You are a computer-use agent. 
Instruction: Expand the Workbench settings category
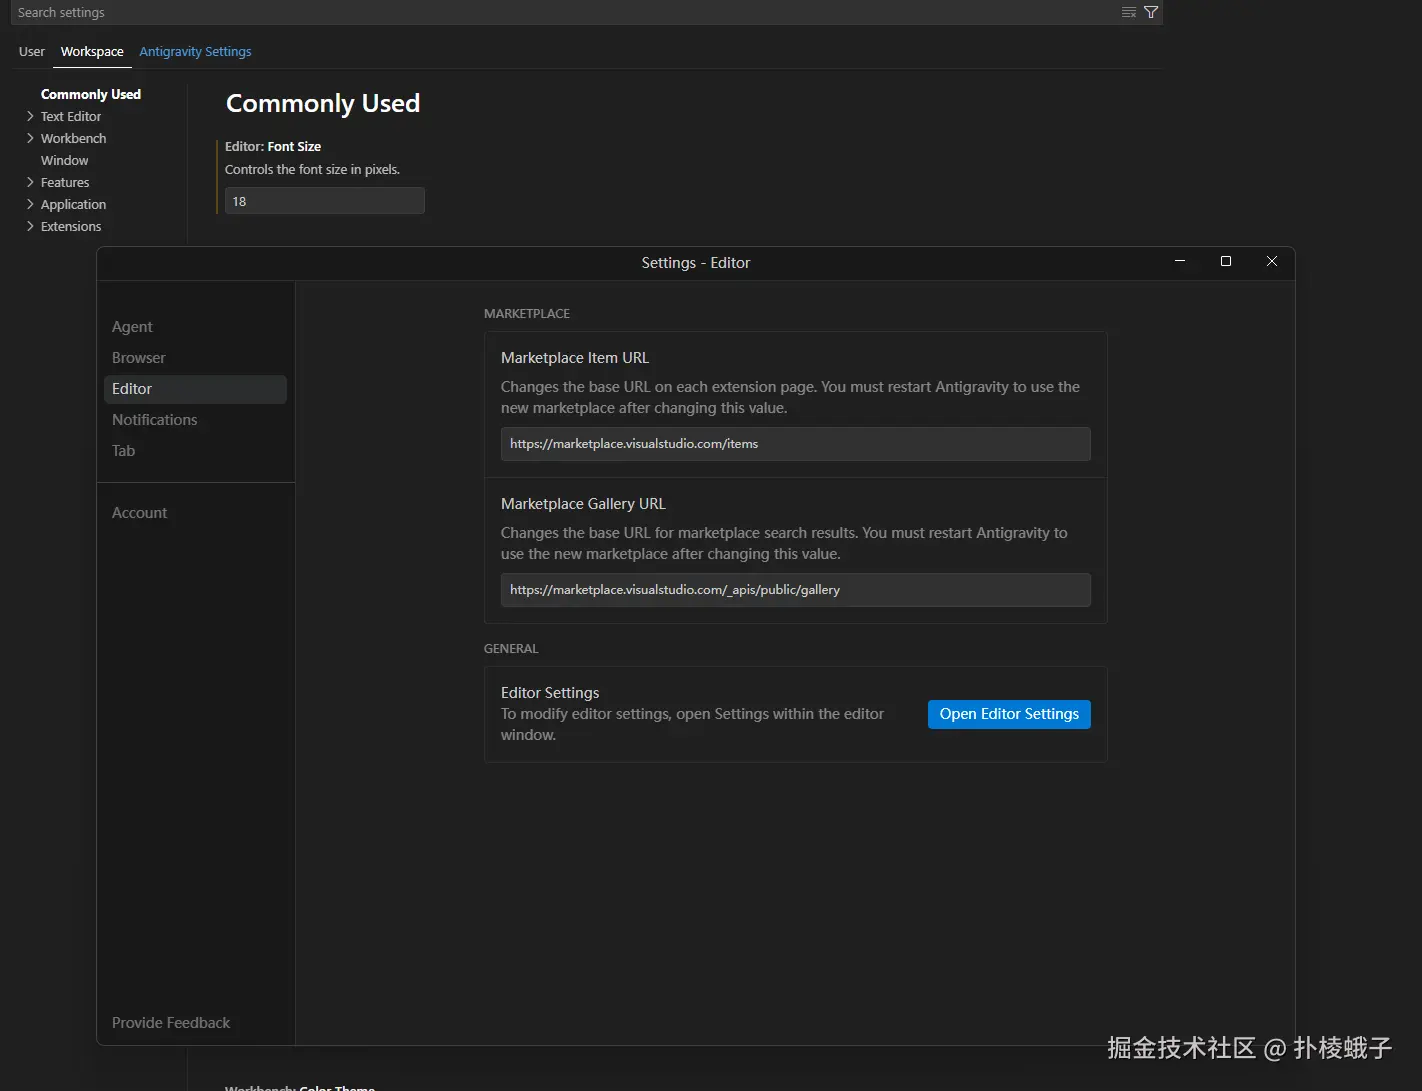(30, 138)
